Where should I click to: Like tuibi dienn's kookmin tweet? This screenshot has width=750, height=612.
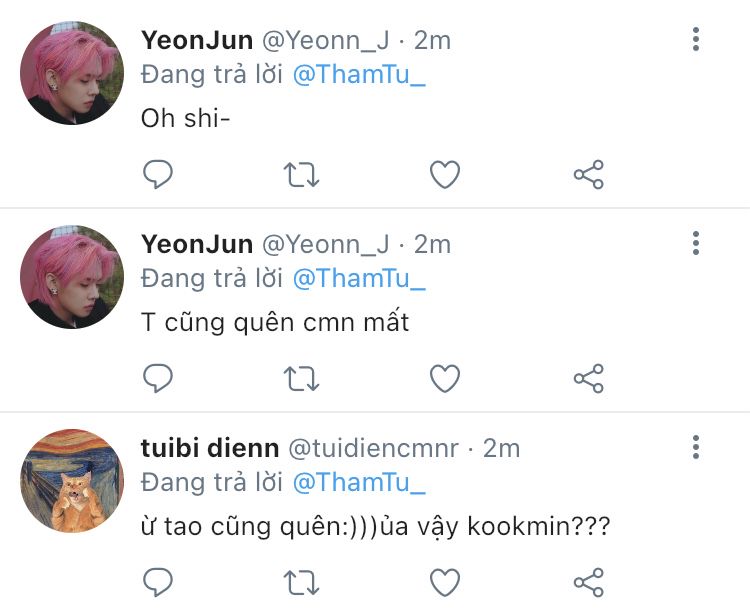[445, 582]
